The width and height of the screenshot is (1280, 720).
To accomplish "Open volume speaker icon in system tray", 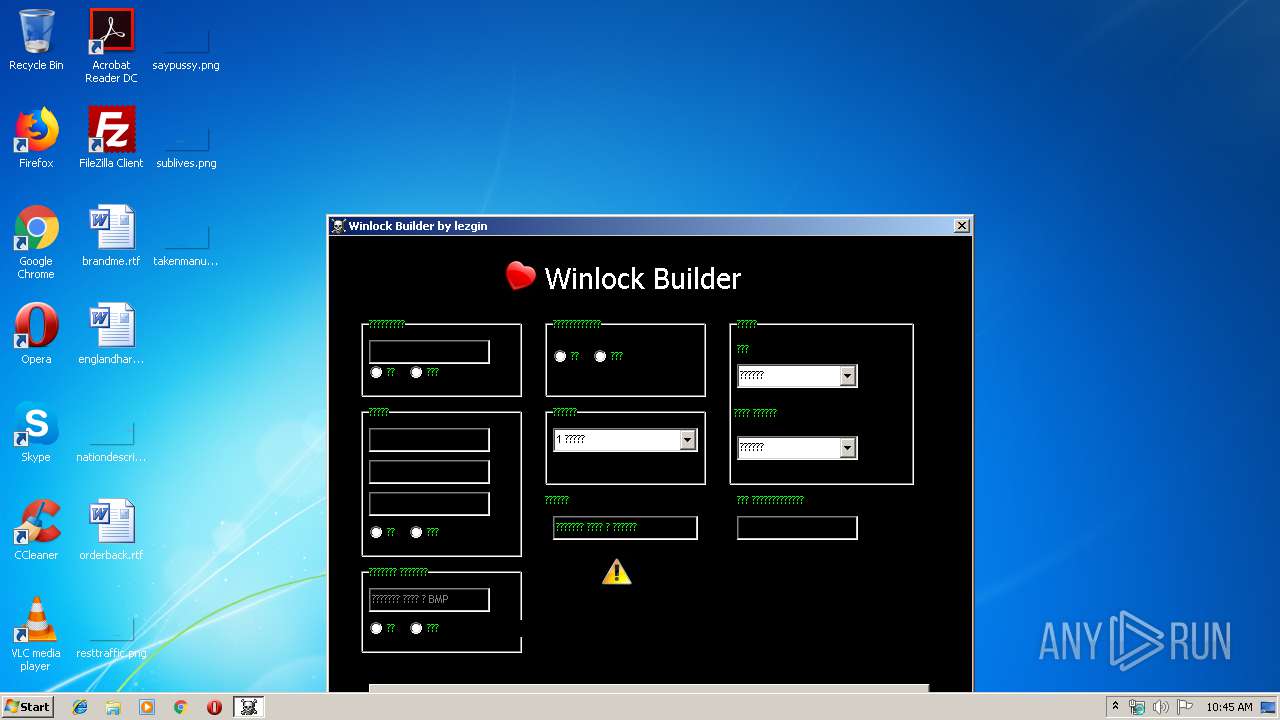I will (1161, 707).
